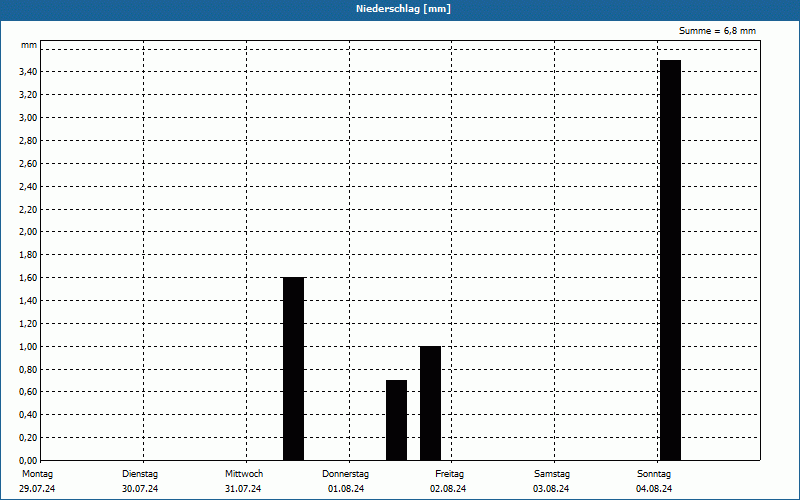
Task: Click the 1,60 y-axis value
Action: point(28,278)
